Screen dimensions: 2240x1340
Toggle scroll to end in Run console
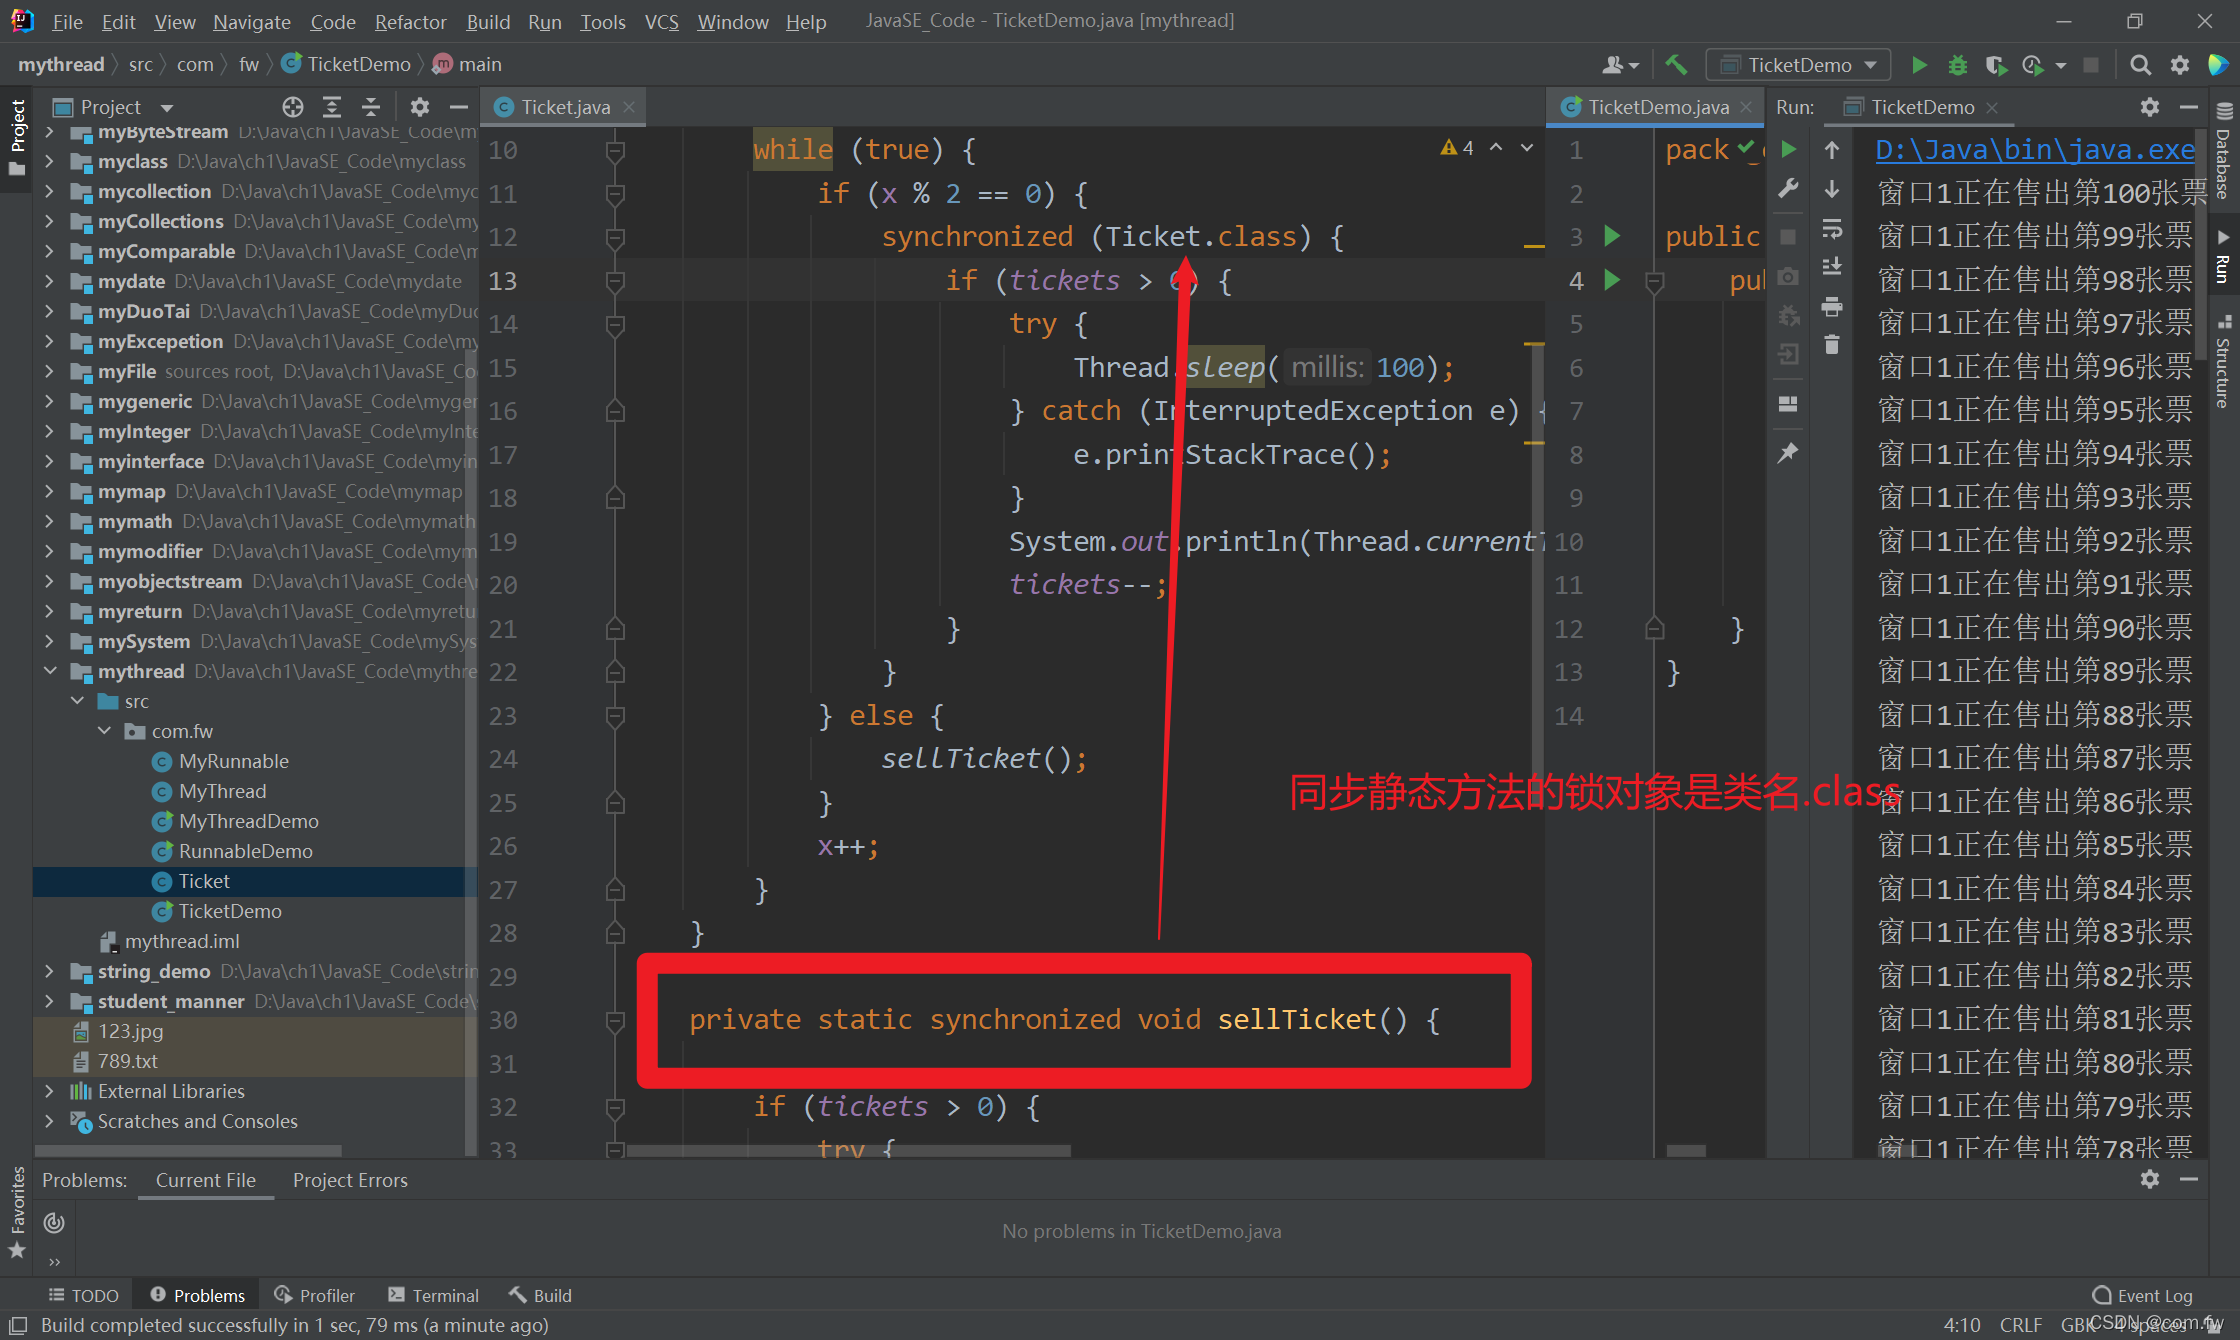click(1832, 267)
